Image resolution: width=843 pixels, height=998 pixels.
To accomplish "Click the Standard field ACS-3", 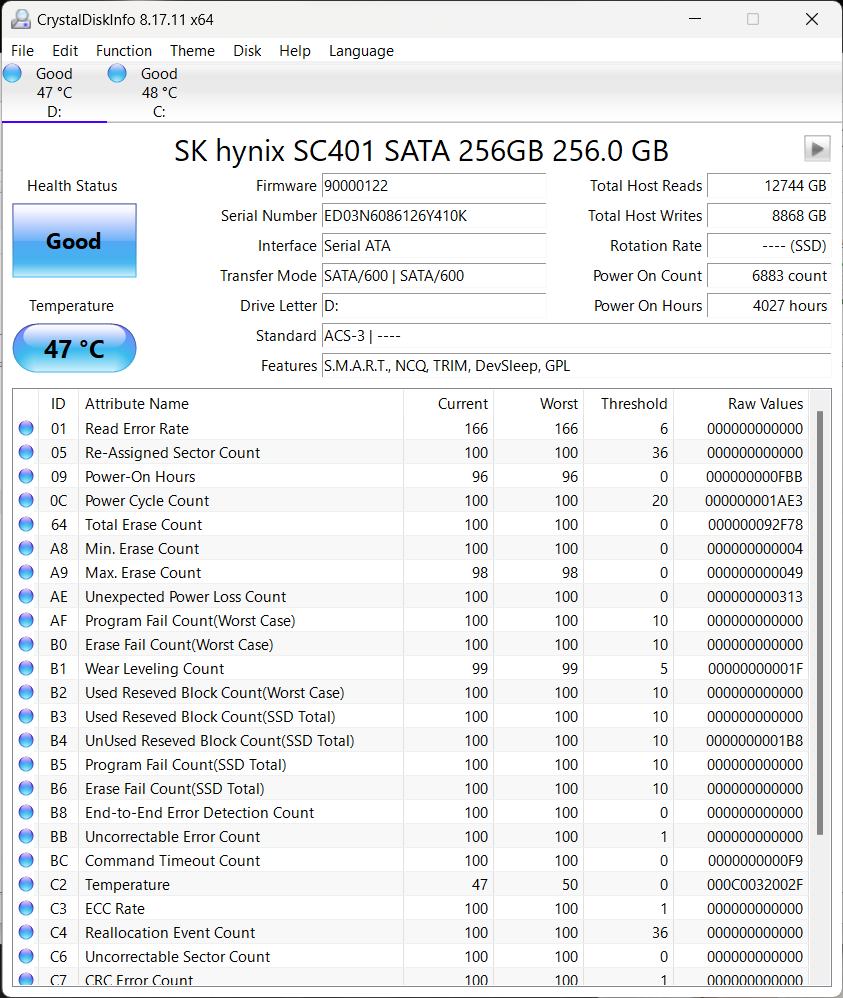I will (577, 335).
